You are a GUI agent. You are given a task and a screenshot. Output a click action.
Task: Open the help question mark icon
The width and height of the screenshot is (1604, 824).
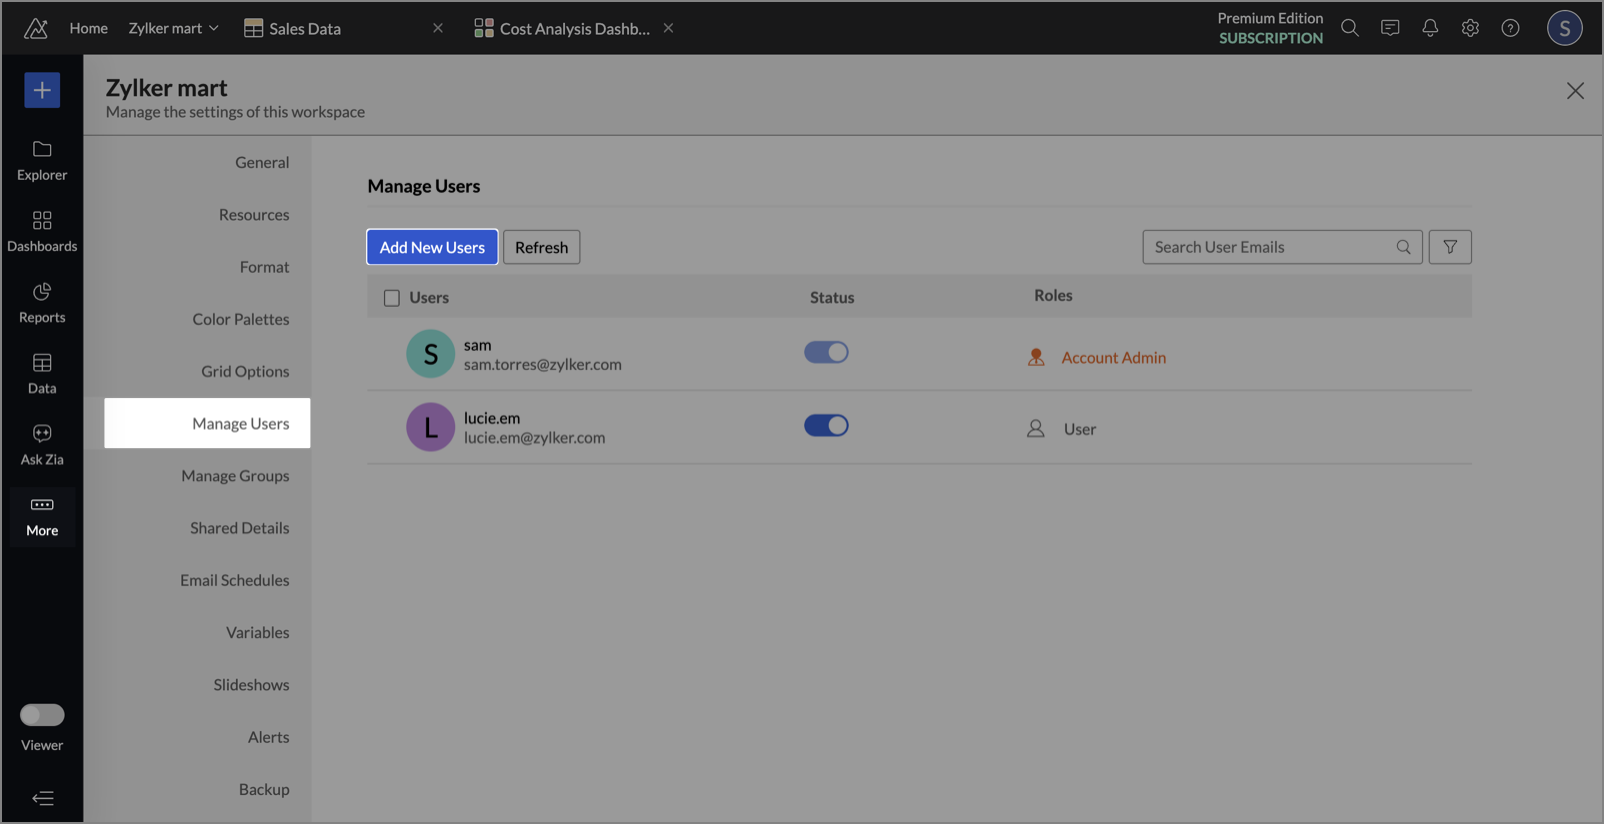(x=1510, y=28)
